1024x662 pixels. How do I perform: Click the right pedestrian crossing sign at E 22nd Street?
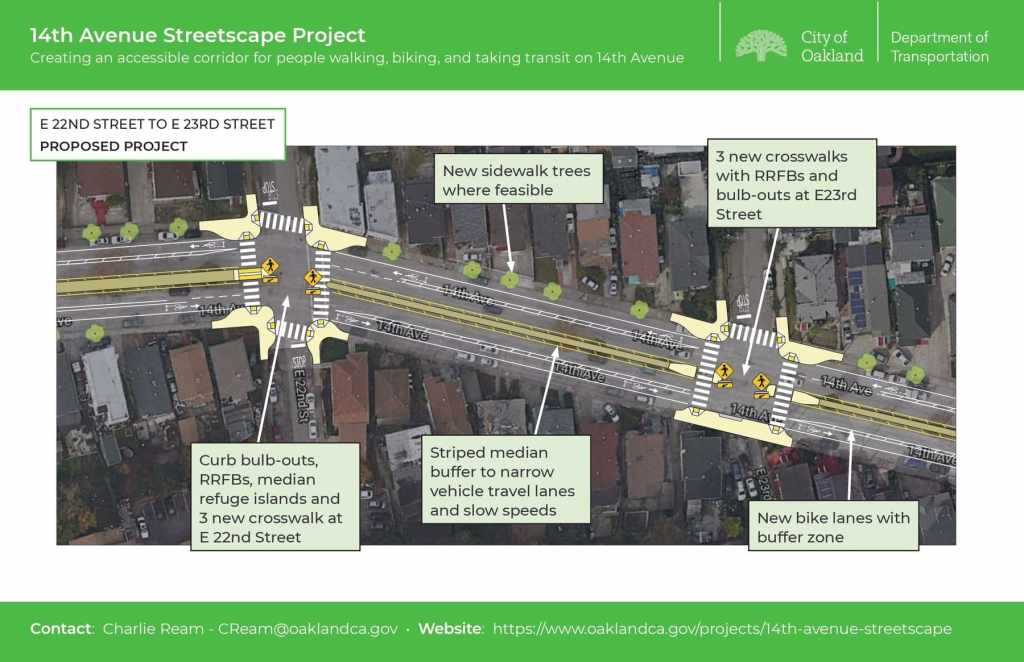point(313,277)
